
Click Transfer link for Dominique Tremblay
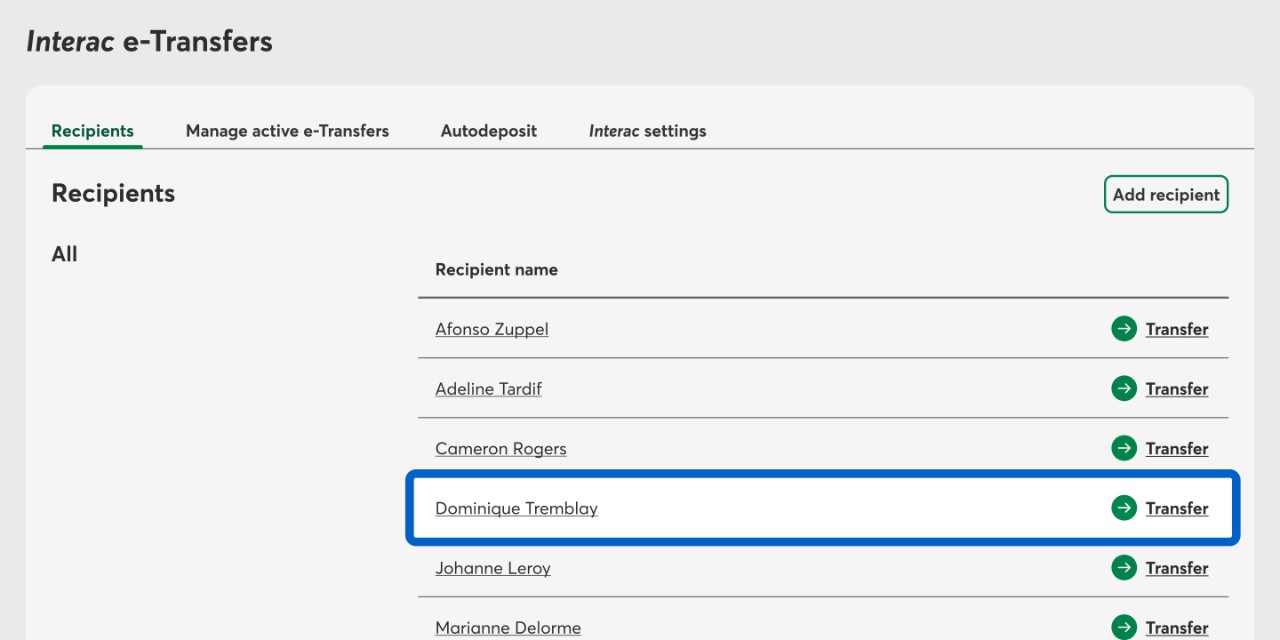point(1176,509)
